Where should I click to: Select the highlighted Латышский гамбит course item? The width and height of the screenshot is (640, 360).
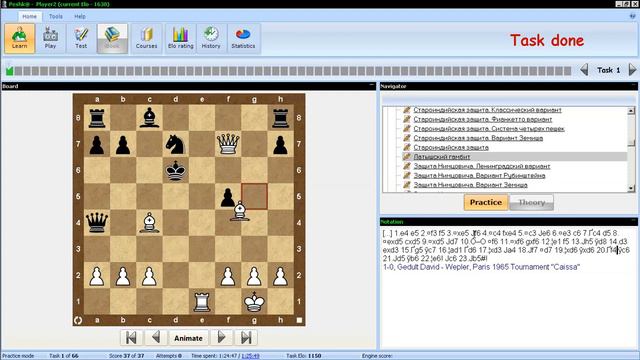pos(442,157)
